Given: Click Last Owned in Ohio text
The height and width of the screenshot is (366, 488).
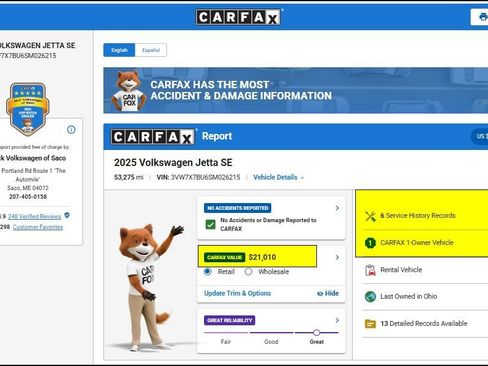Looking at the screenshot, I should pyautogui.click(x=408, y=296).
